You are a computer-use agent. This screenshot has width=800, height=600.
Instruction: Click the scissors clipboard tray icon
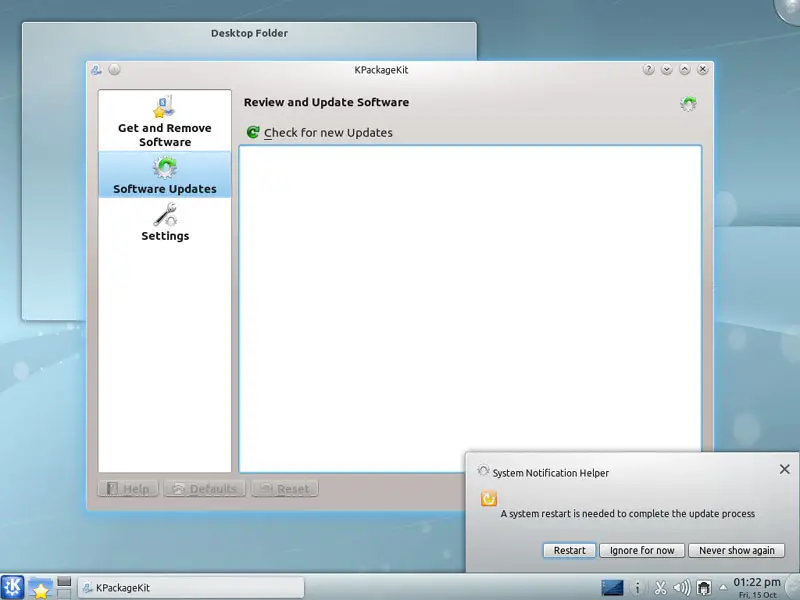660,588
